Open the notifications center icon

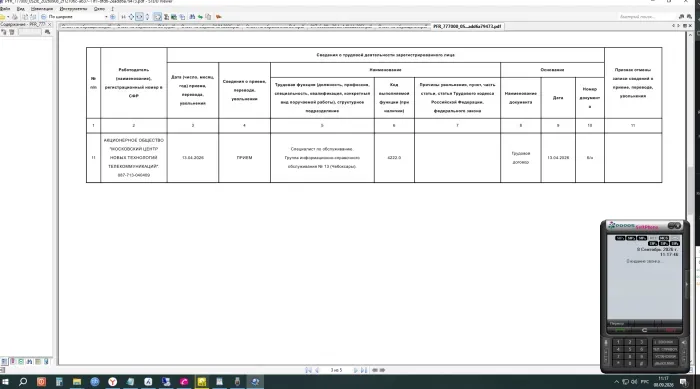[x=683, y=382]
